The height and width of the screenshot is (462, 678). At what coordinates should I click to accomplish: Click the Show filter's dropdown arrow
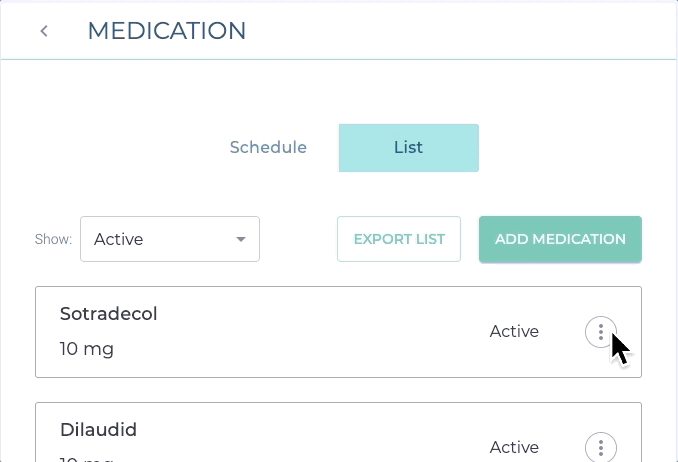click(x=240, y=239)
